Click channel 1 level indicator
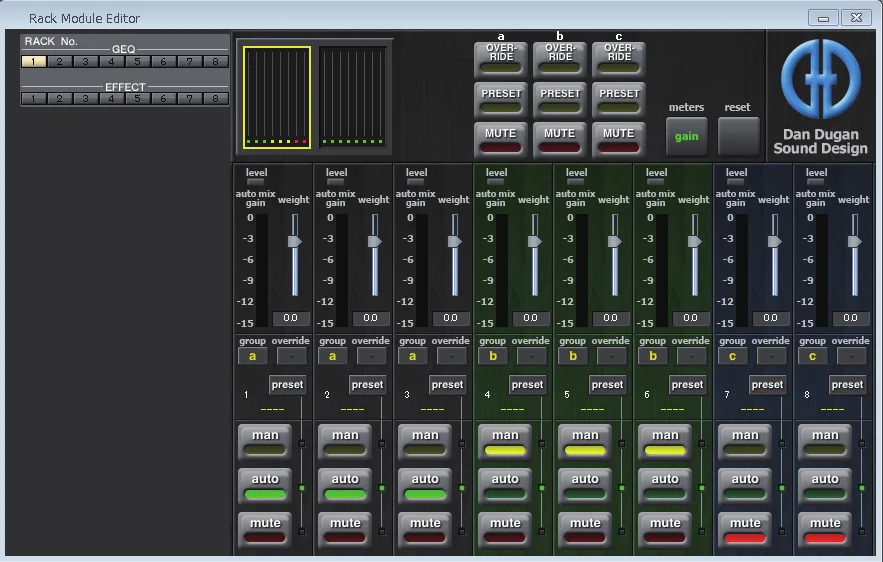 (256, 182)
